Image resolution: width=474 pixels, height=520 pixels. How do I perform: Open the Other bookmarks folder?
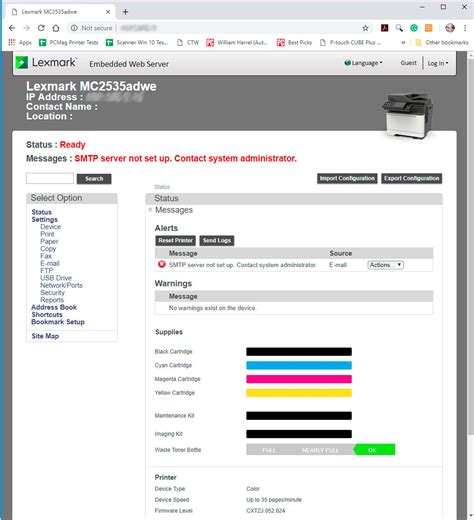[442, 42]
